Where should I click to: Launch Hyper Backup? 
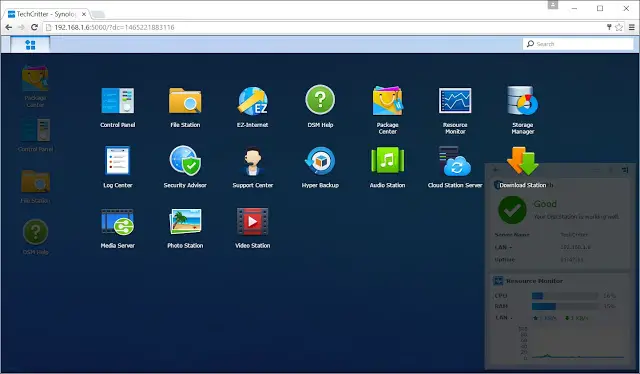pyautogui.click(x=320, y=167)
